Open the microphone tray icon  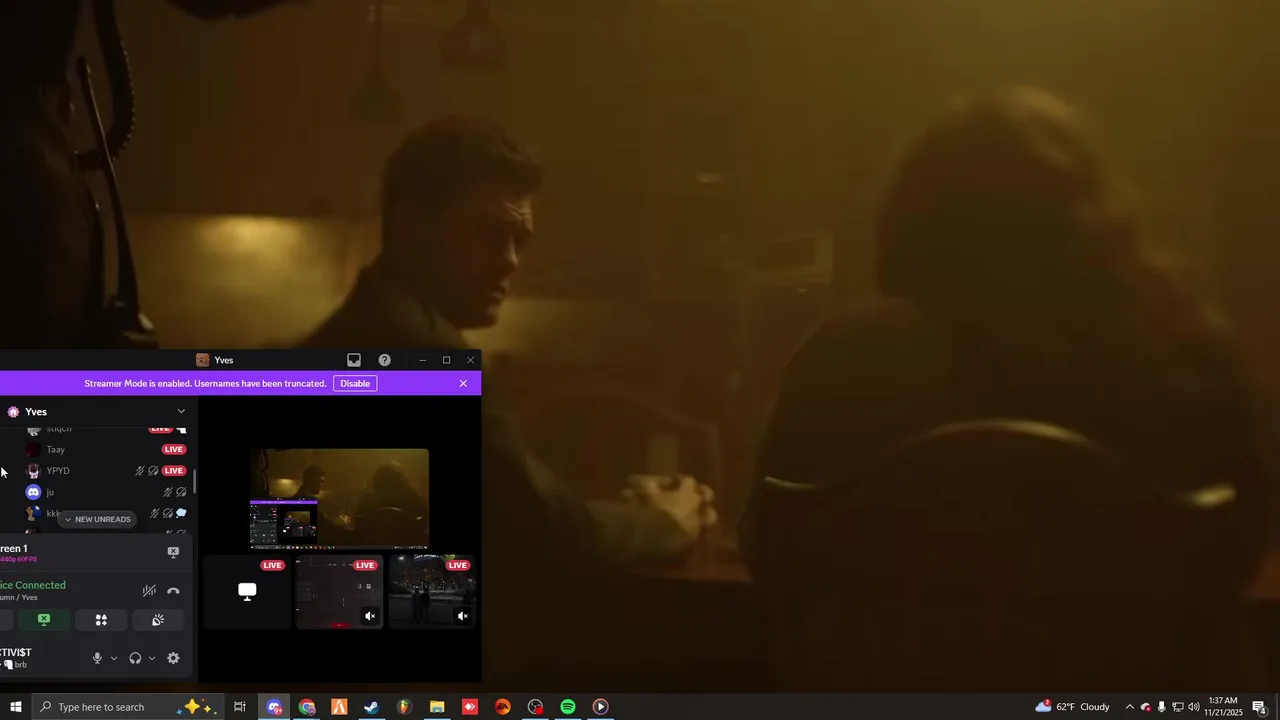click(x=1161, y=707)
